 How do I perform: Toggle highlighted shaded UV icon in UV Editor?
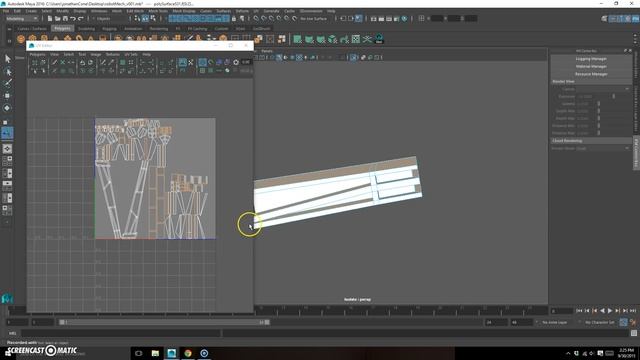pyautogui.click(x=202, y=62)
